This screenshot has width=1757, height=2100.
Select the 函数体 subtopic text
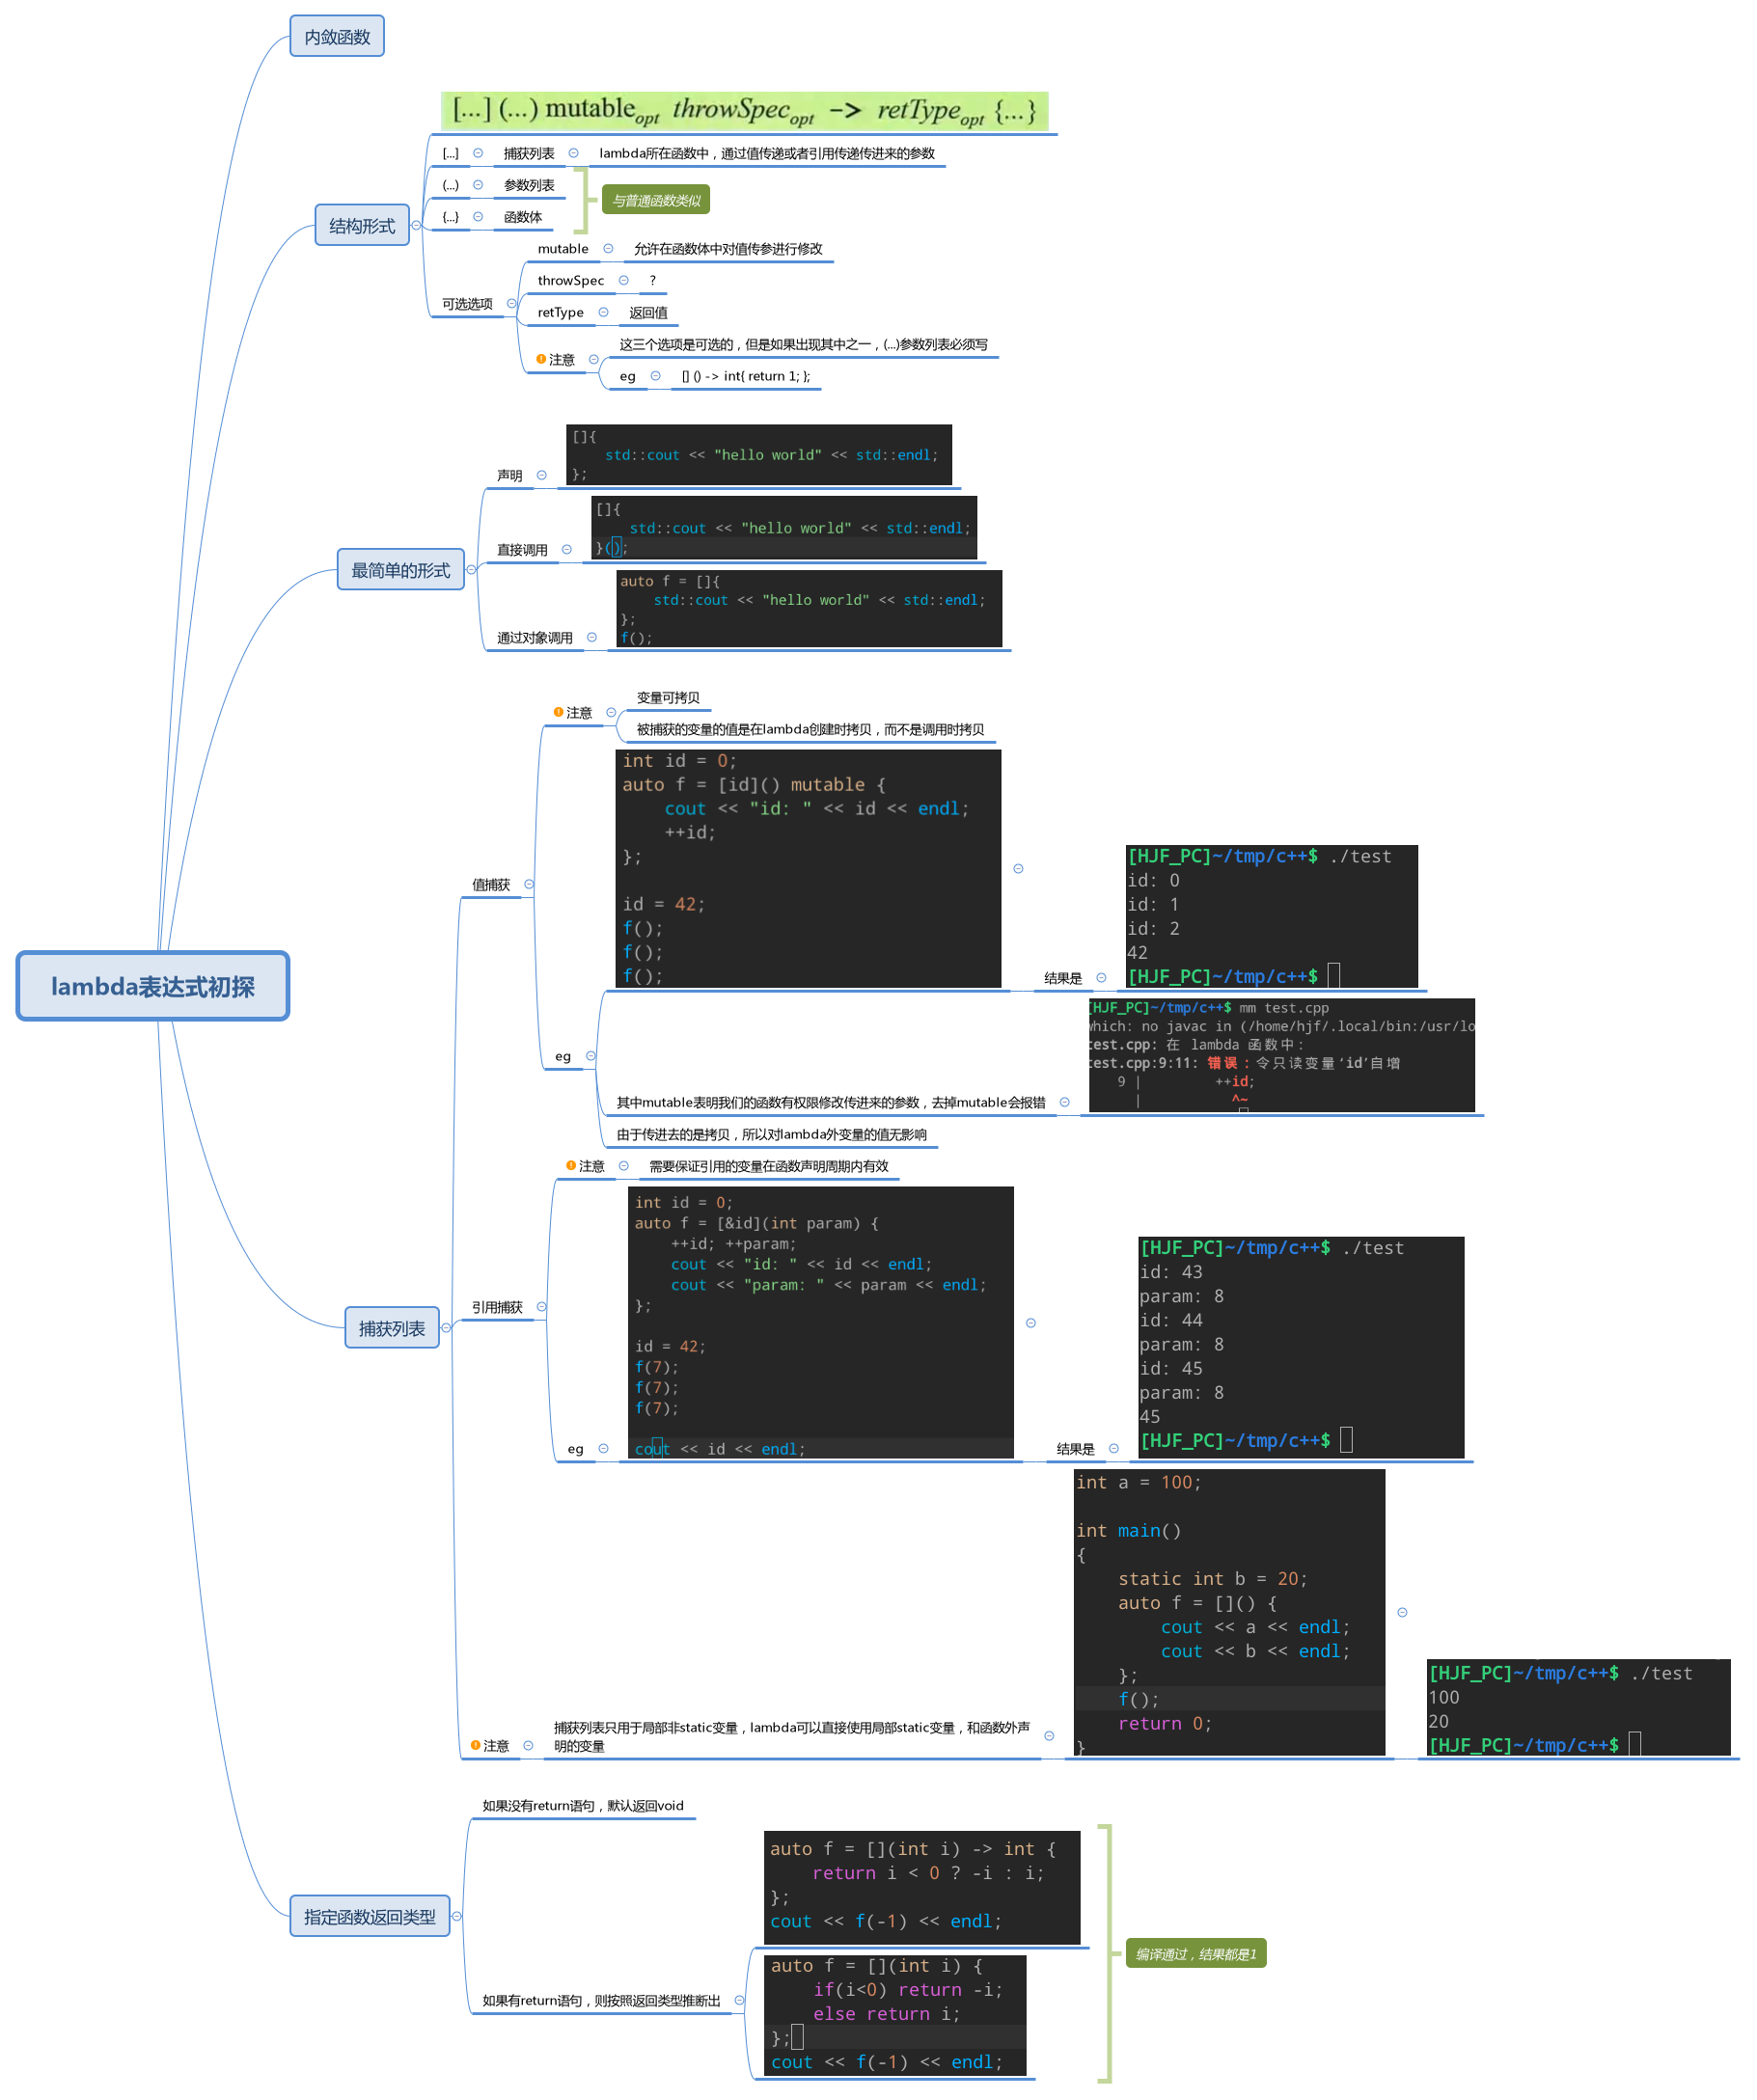523,217
